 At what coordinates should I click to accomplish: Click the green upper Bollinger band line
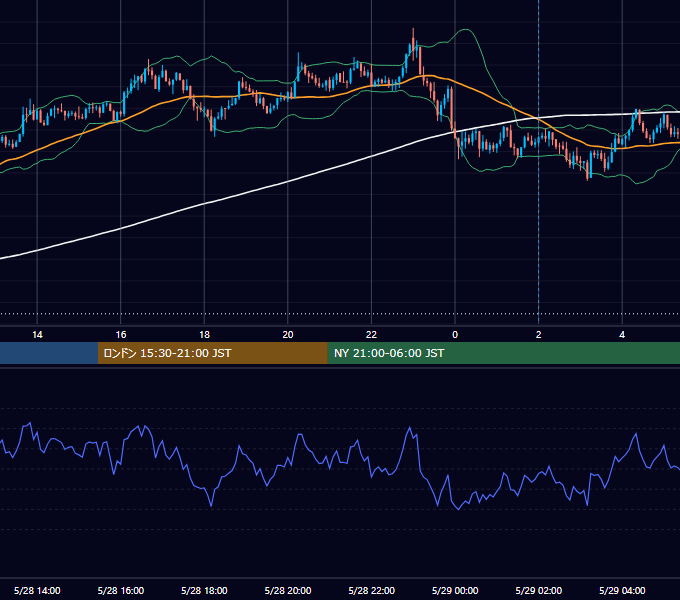[x=466, y=29]
